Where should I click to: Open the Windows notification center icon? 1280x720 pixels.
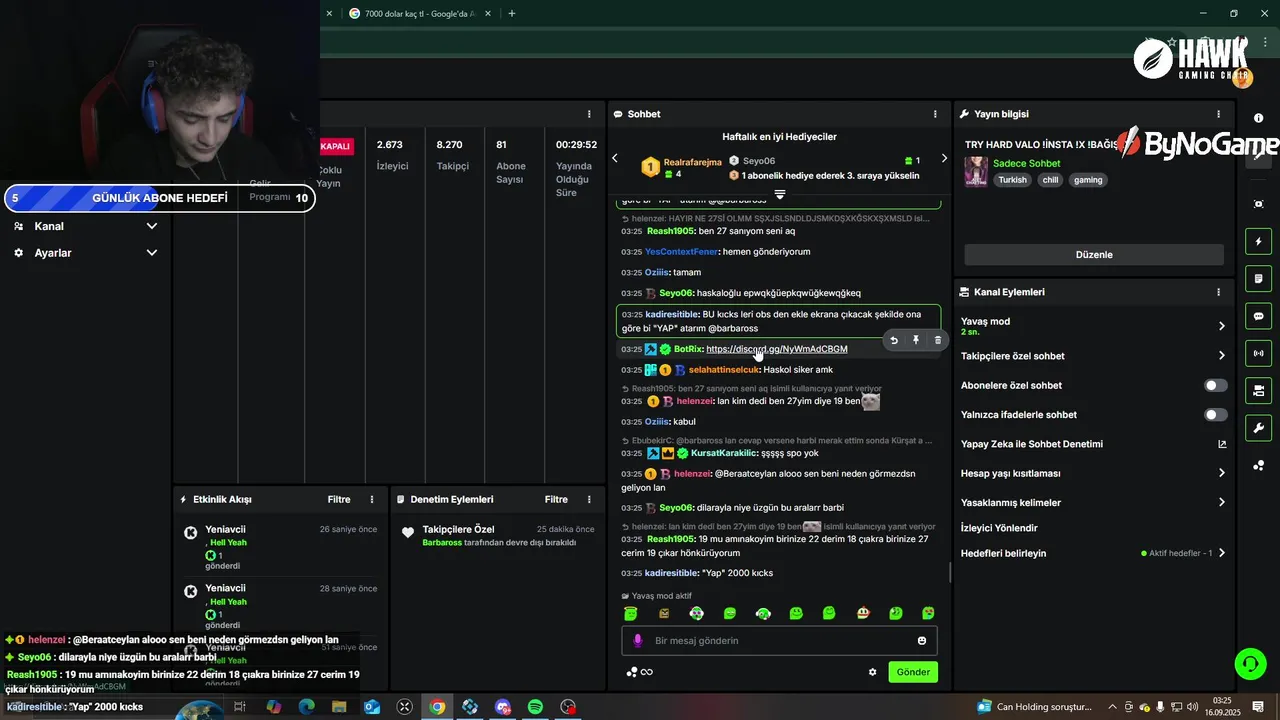click(x=1258, y=707)
